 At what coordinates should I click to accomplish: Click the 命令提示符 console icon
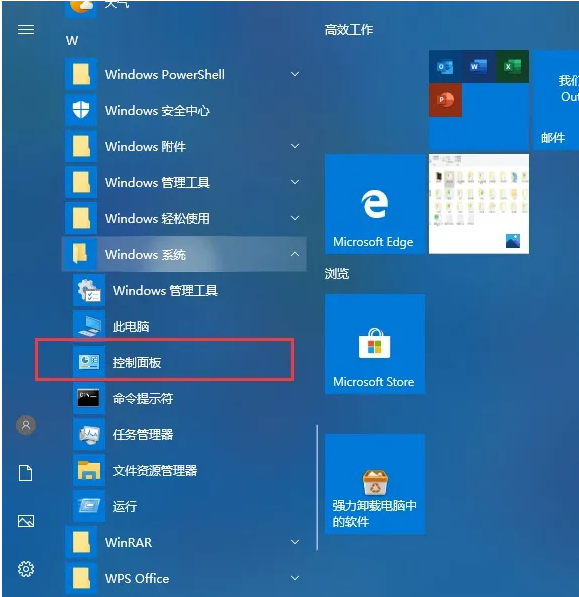point(89,398)
